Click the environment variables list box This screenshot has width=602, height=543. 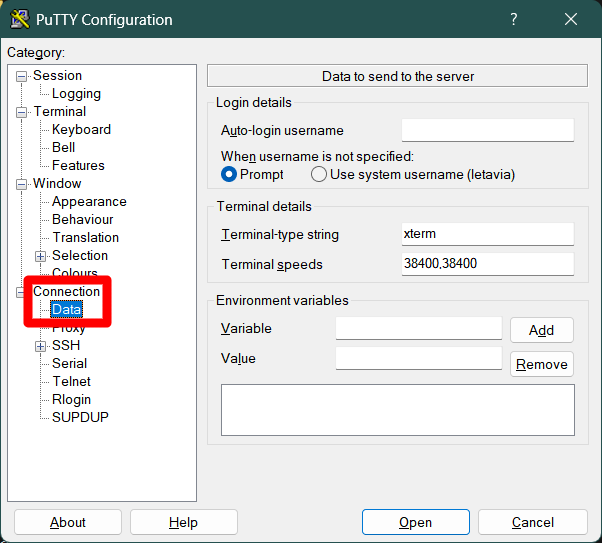coord(398,410)
